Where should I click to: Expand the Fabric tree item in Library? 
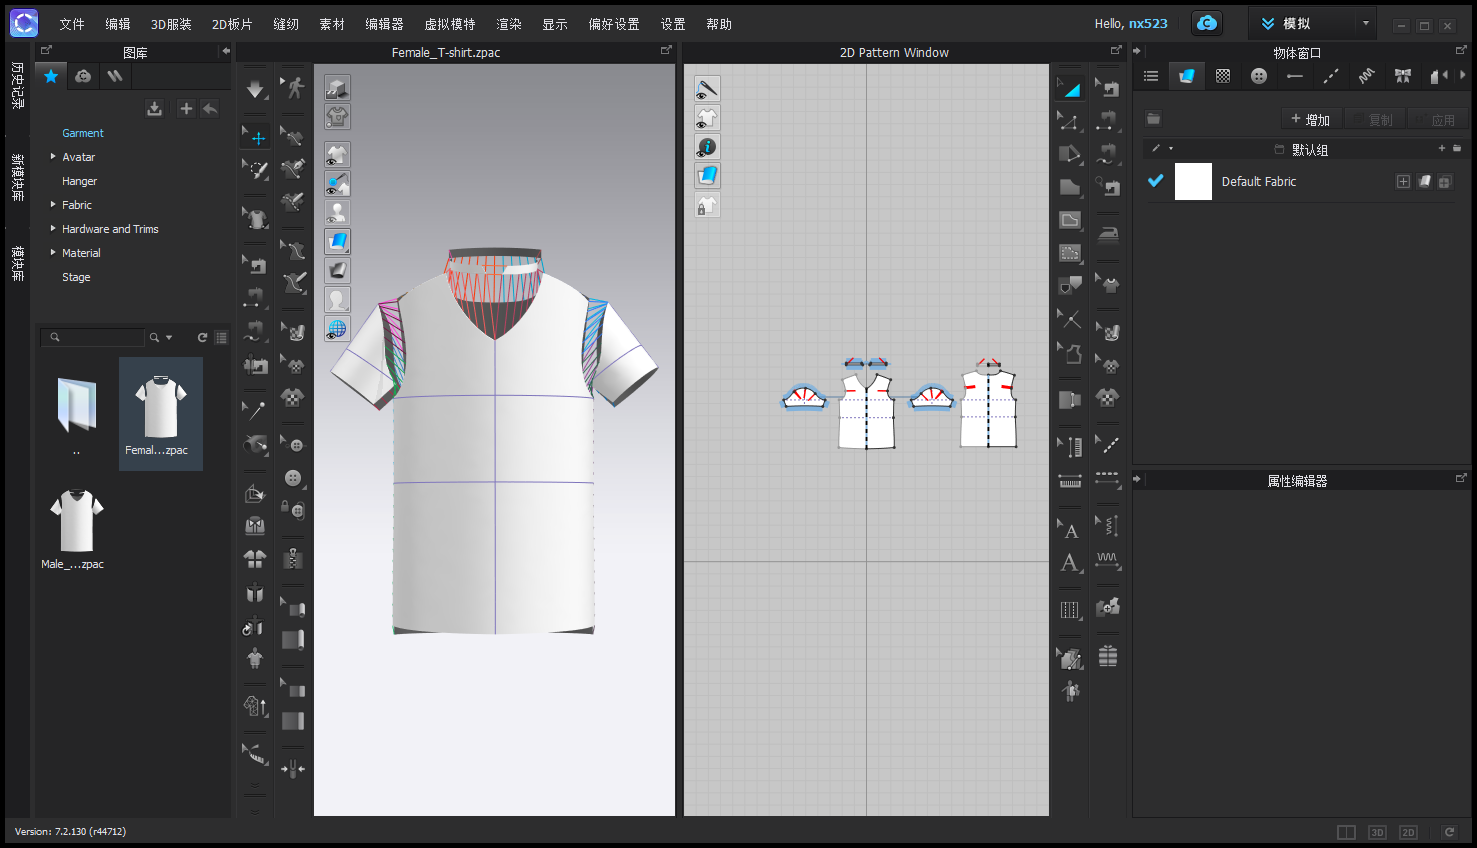click(53, 205)
